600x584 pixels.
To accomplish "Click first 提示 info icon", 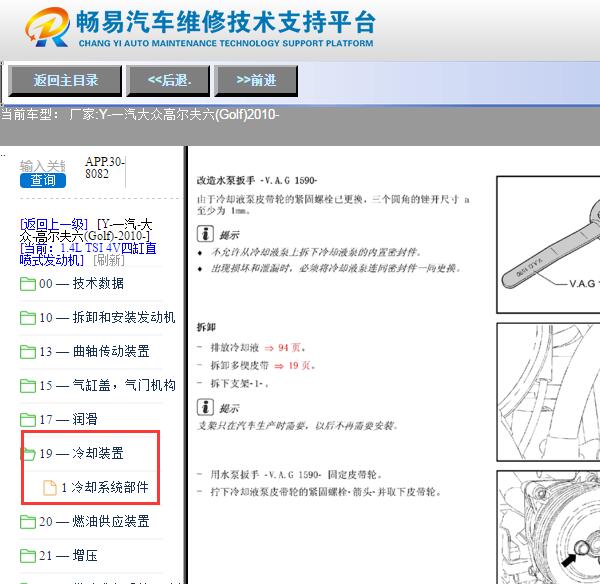I will coord(205,234).
